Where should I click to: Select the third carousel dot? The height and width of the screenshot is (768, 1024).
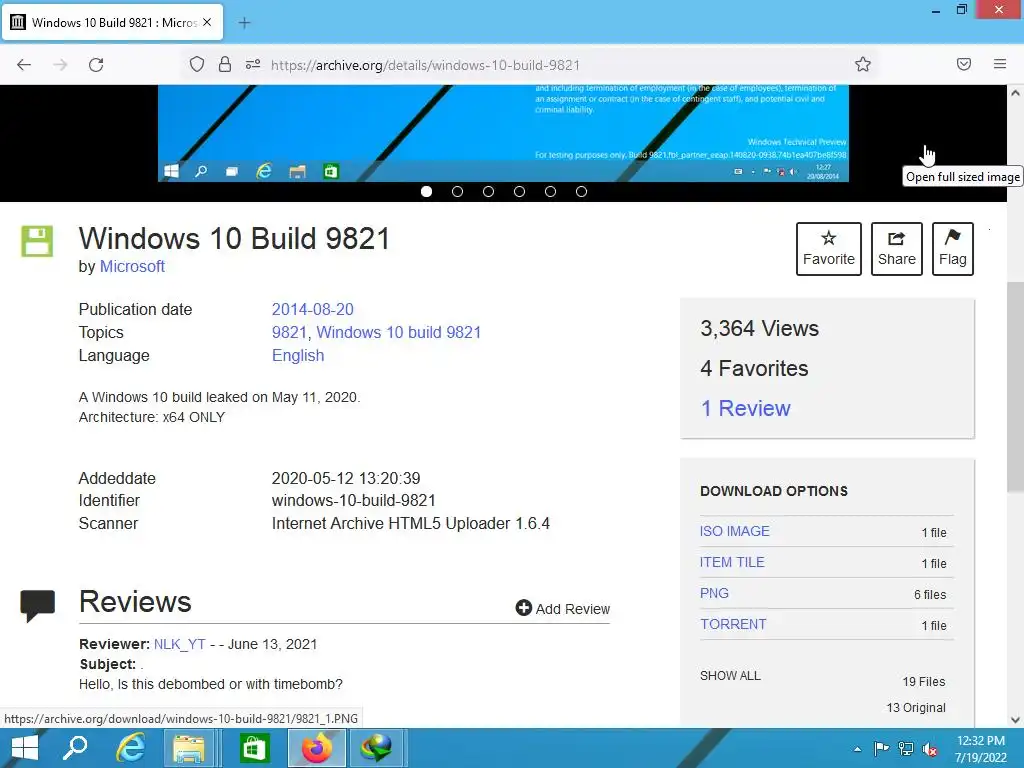coord(488,191)
